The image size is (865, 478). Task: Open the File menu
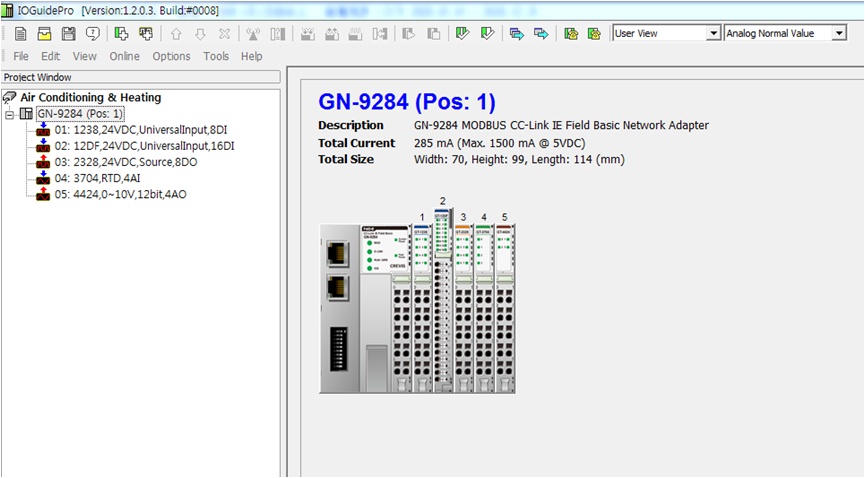coord(21,56)
